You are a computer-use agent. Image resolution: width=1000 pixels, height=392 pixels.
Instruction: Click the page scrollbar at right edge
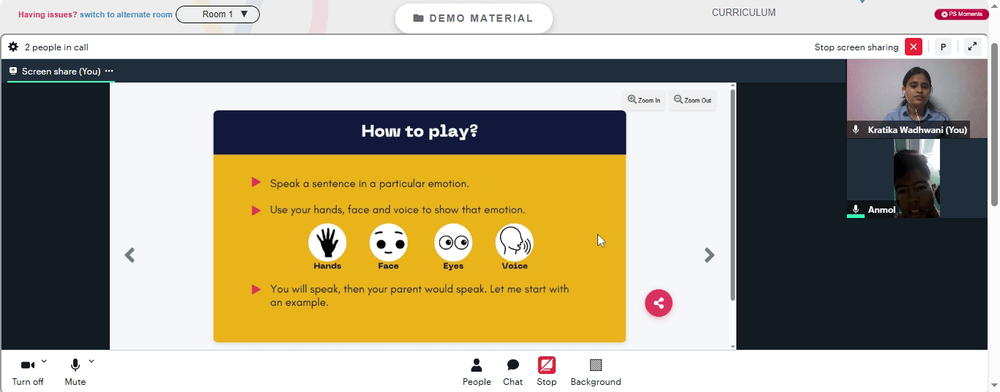995,124
